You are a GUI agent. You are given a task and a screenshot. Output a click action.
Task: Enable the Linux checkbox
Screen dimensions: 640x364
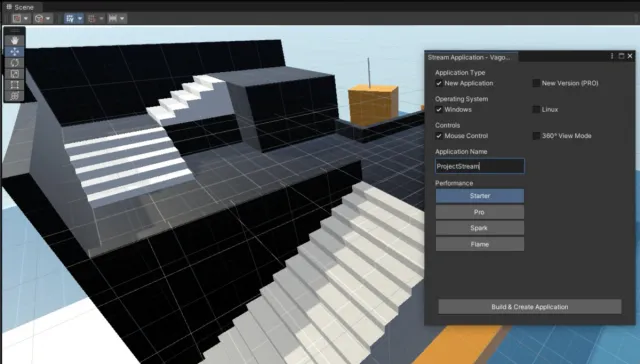536,109
